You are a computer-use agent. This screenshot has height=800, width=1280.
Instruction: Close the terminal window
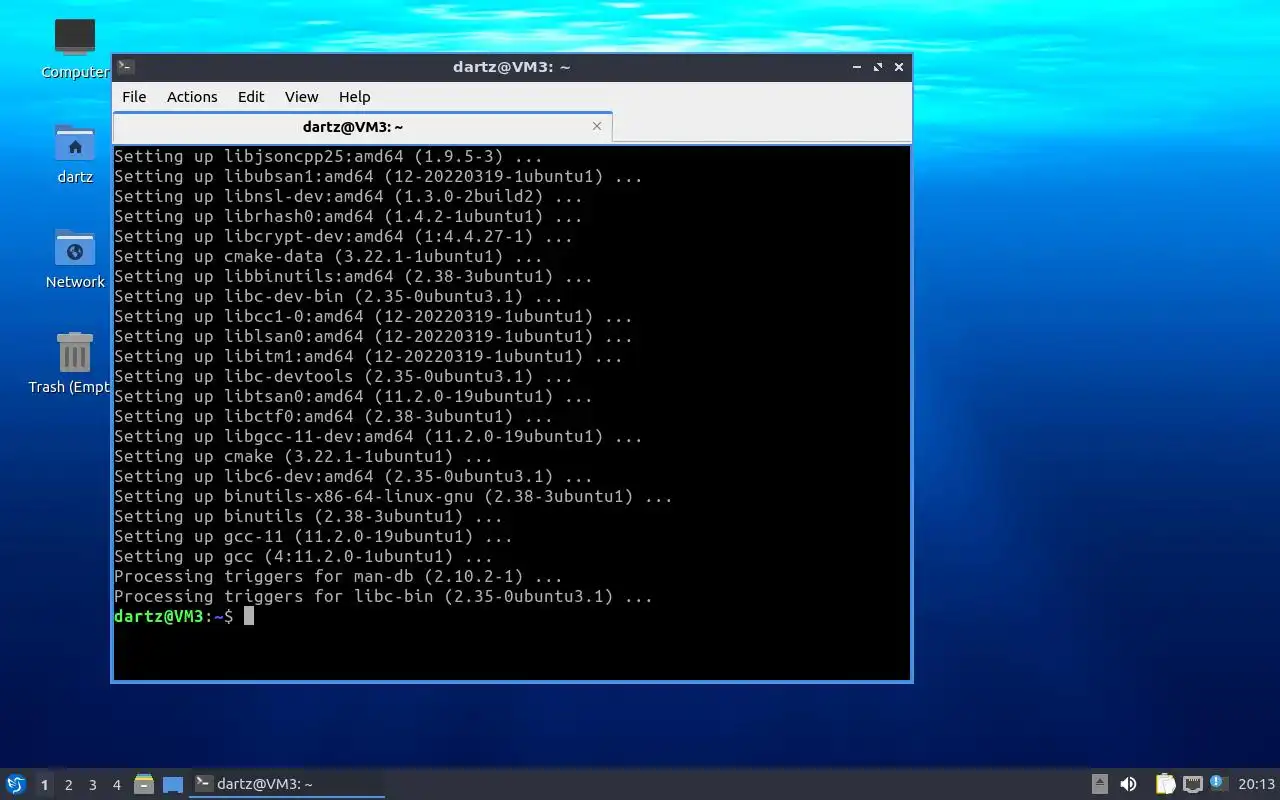(899, 67)
